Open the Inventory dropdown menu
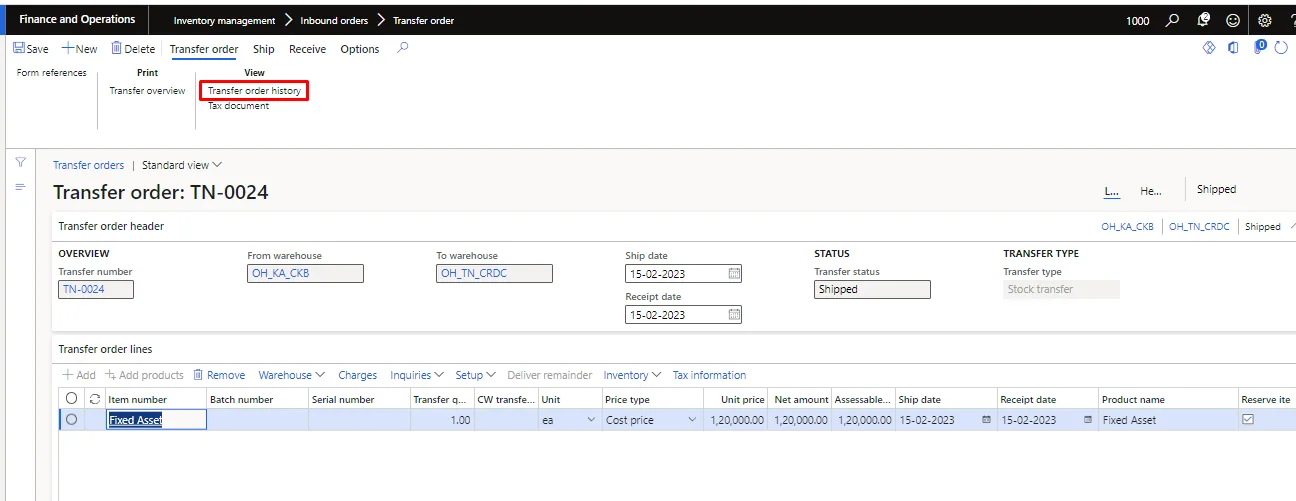The width and height of the screenshot is (1296, 501). coord(632,375)
